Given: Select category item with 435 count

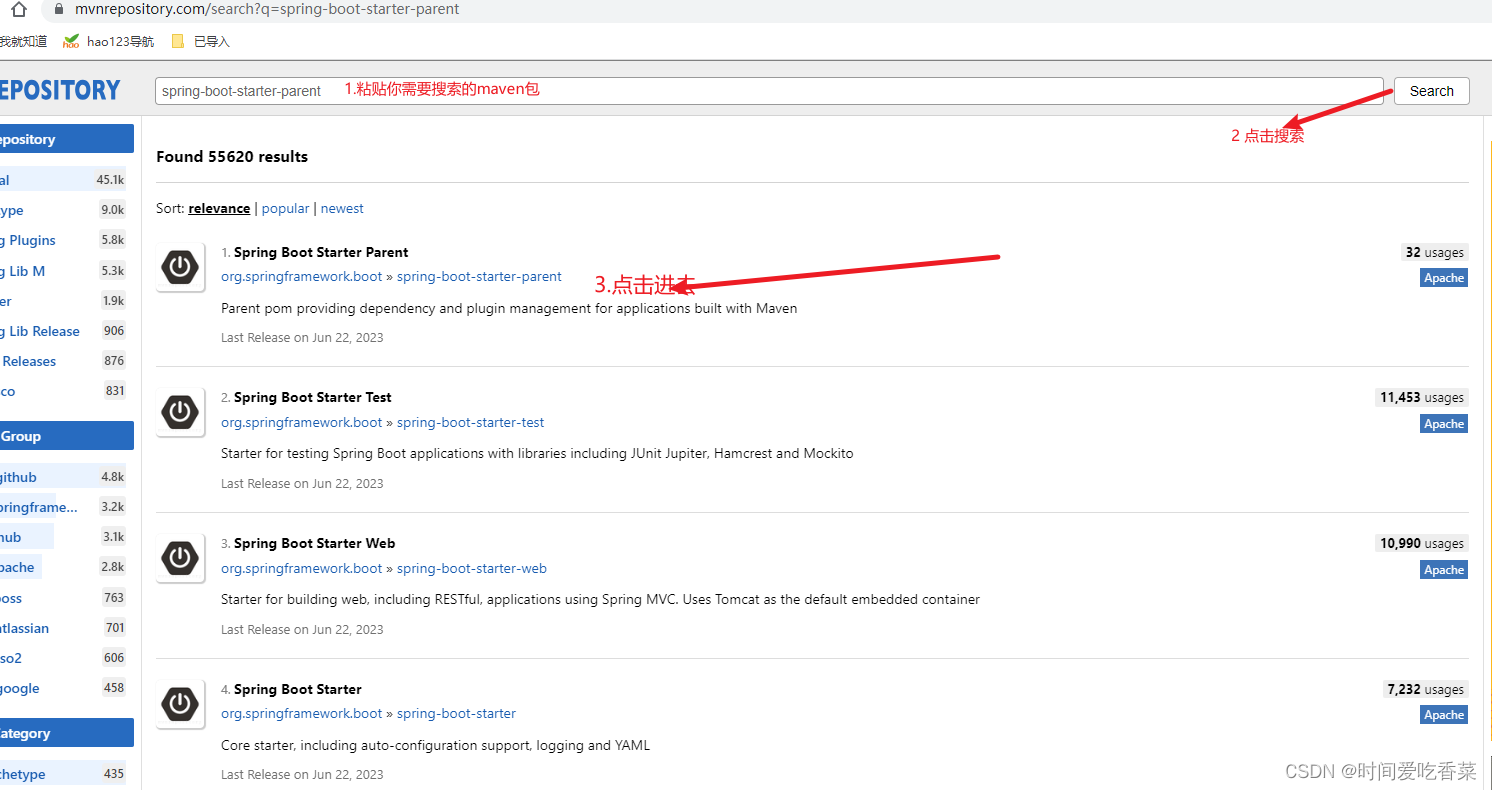Looking at the screenshot, I should tap(63, 774).
